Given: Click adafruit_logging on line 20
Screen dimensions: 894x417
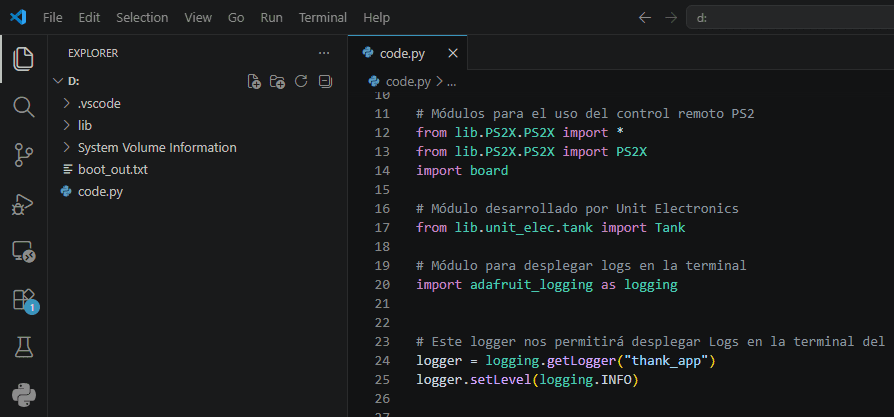Looking at the screenshot, I should [x=531, y=285].
